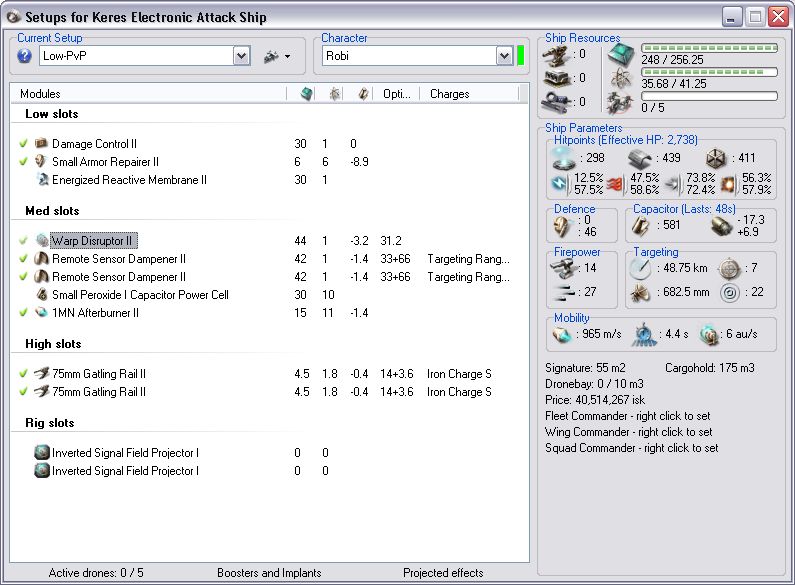This screenshot has height=585, width=795.
Task: Click the Dronebay: 0 / 10 m3 text
Action: 594,384
